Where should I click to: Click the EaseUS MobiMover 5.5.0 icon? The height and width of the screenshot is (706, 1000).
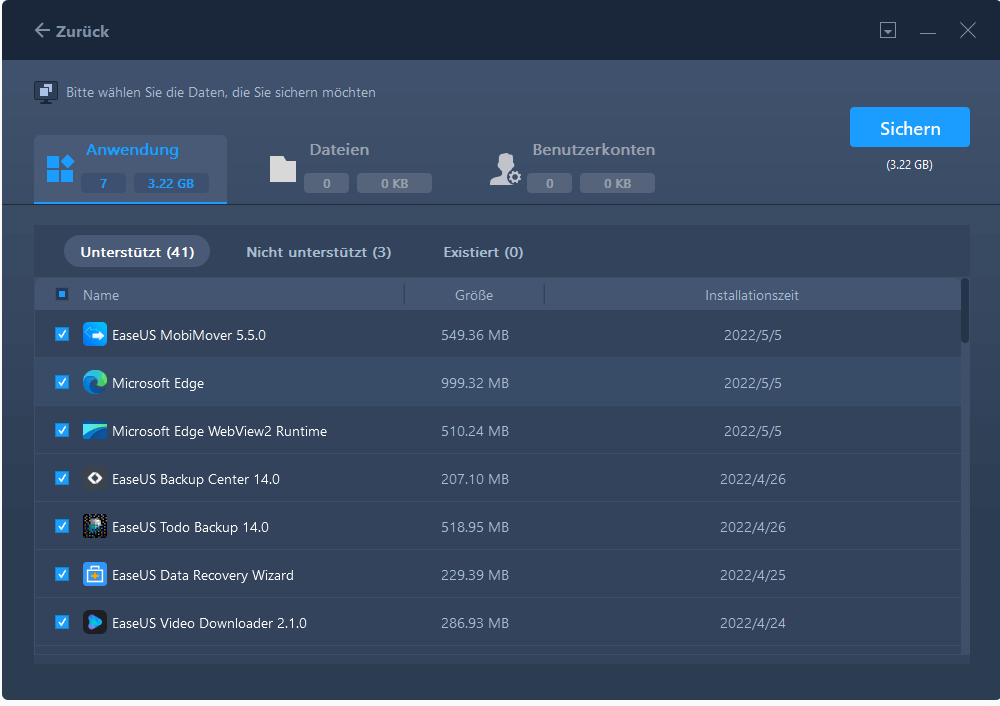click(x=94, y=335)
